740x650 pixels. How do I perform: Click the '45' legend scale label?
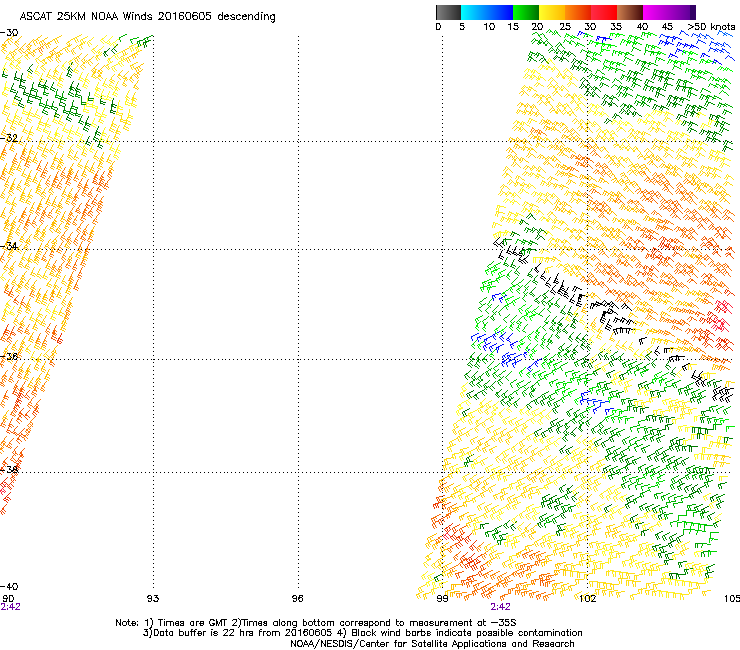coord(667,27)
